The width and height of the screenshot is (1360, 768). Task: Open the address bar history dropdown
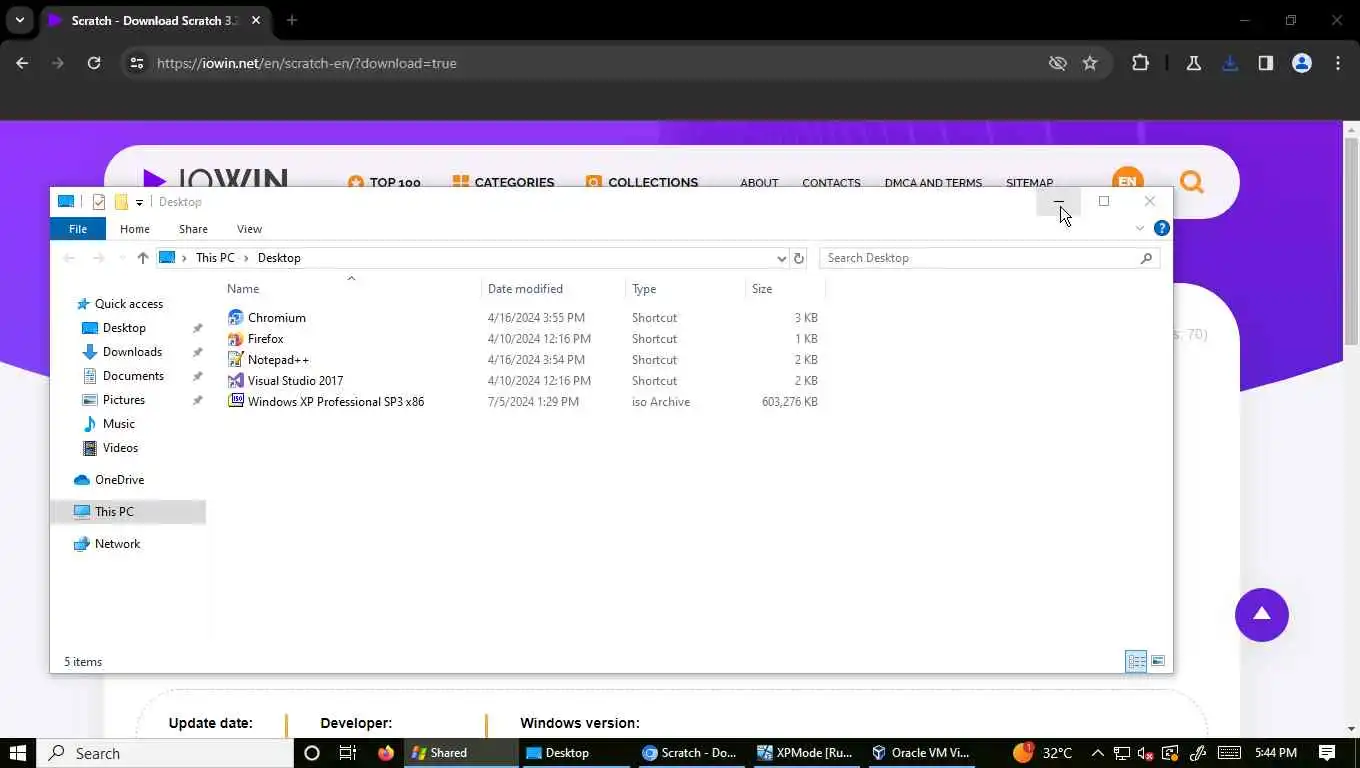click(x=781, y=258)
